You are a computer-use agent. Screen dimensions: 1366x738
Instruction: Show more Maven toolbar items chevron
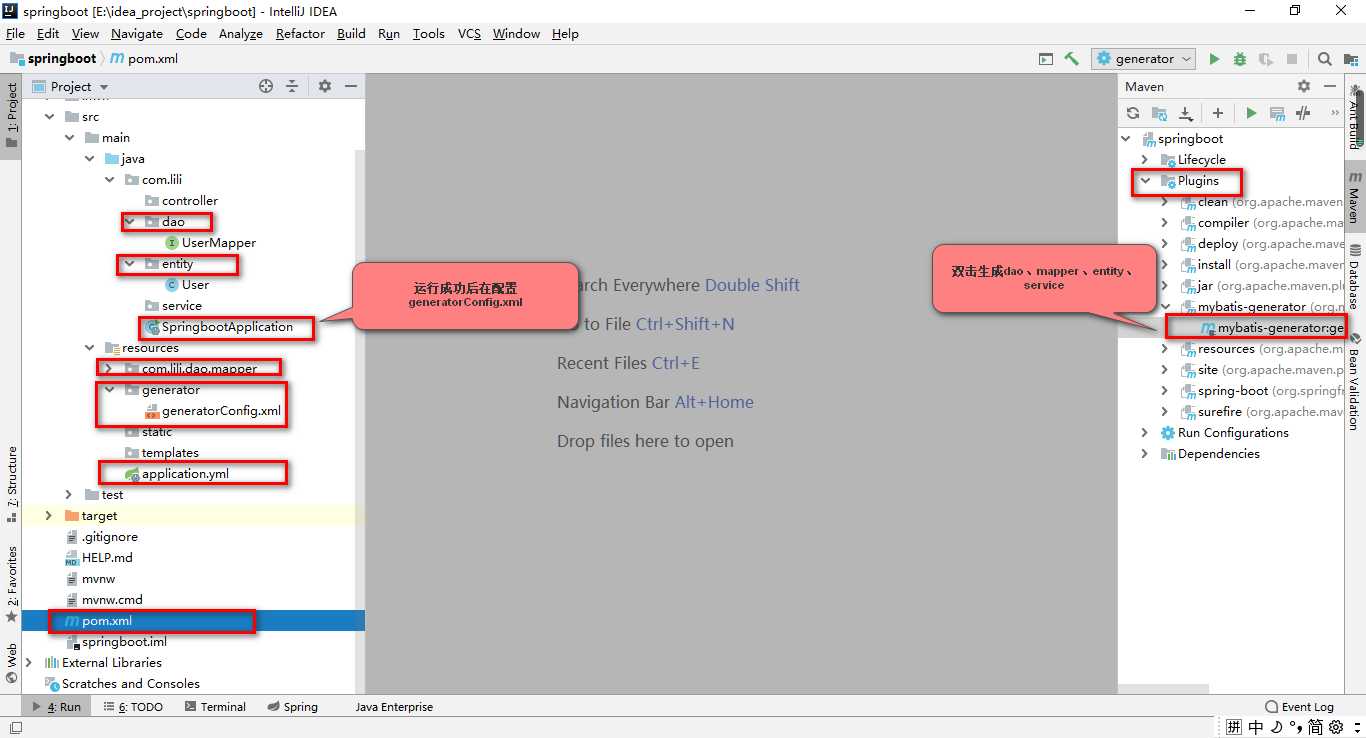[1335, 113]
